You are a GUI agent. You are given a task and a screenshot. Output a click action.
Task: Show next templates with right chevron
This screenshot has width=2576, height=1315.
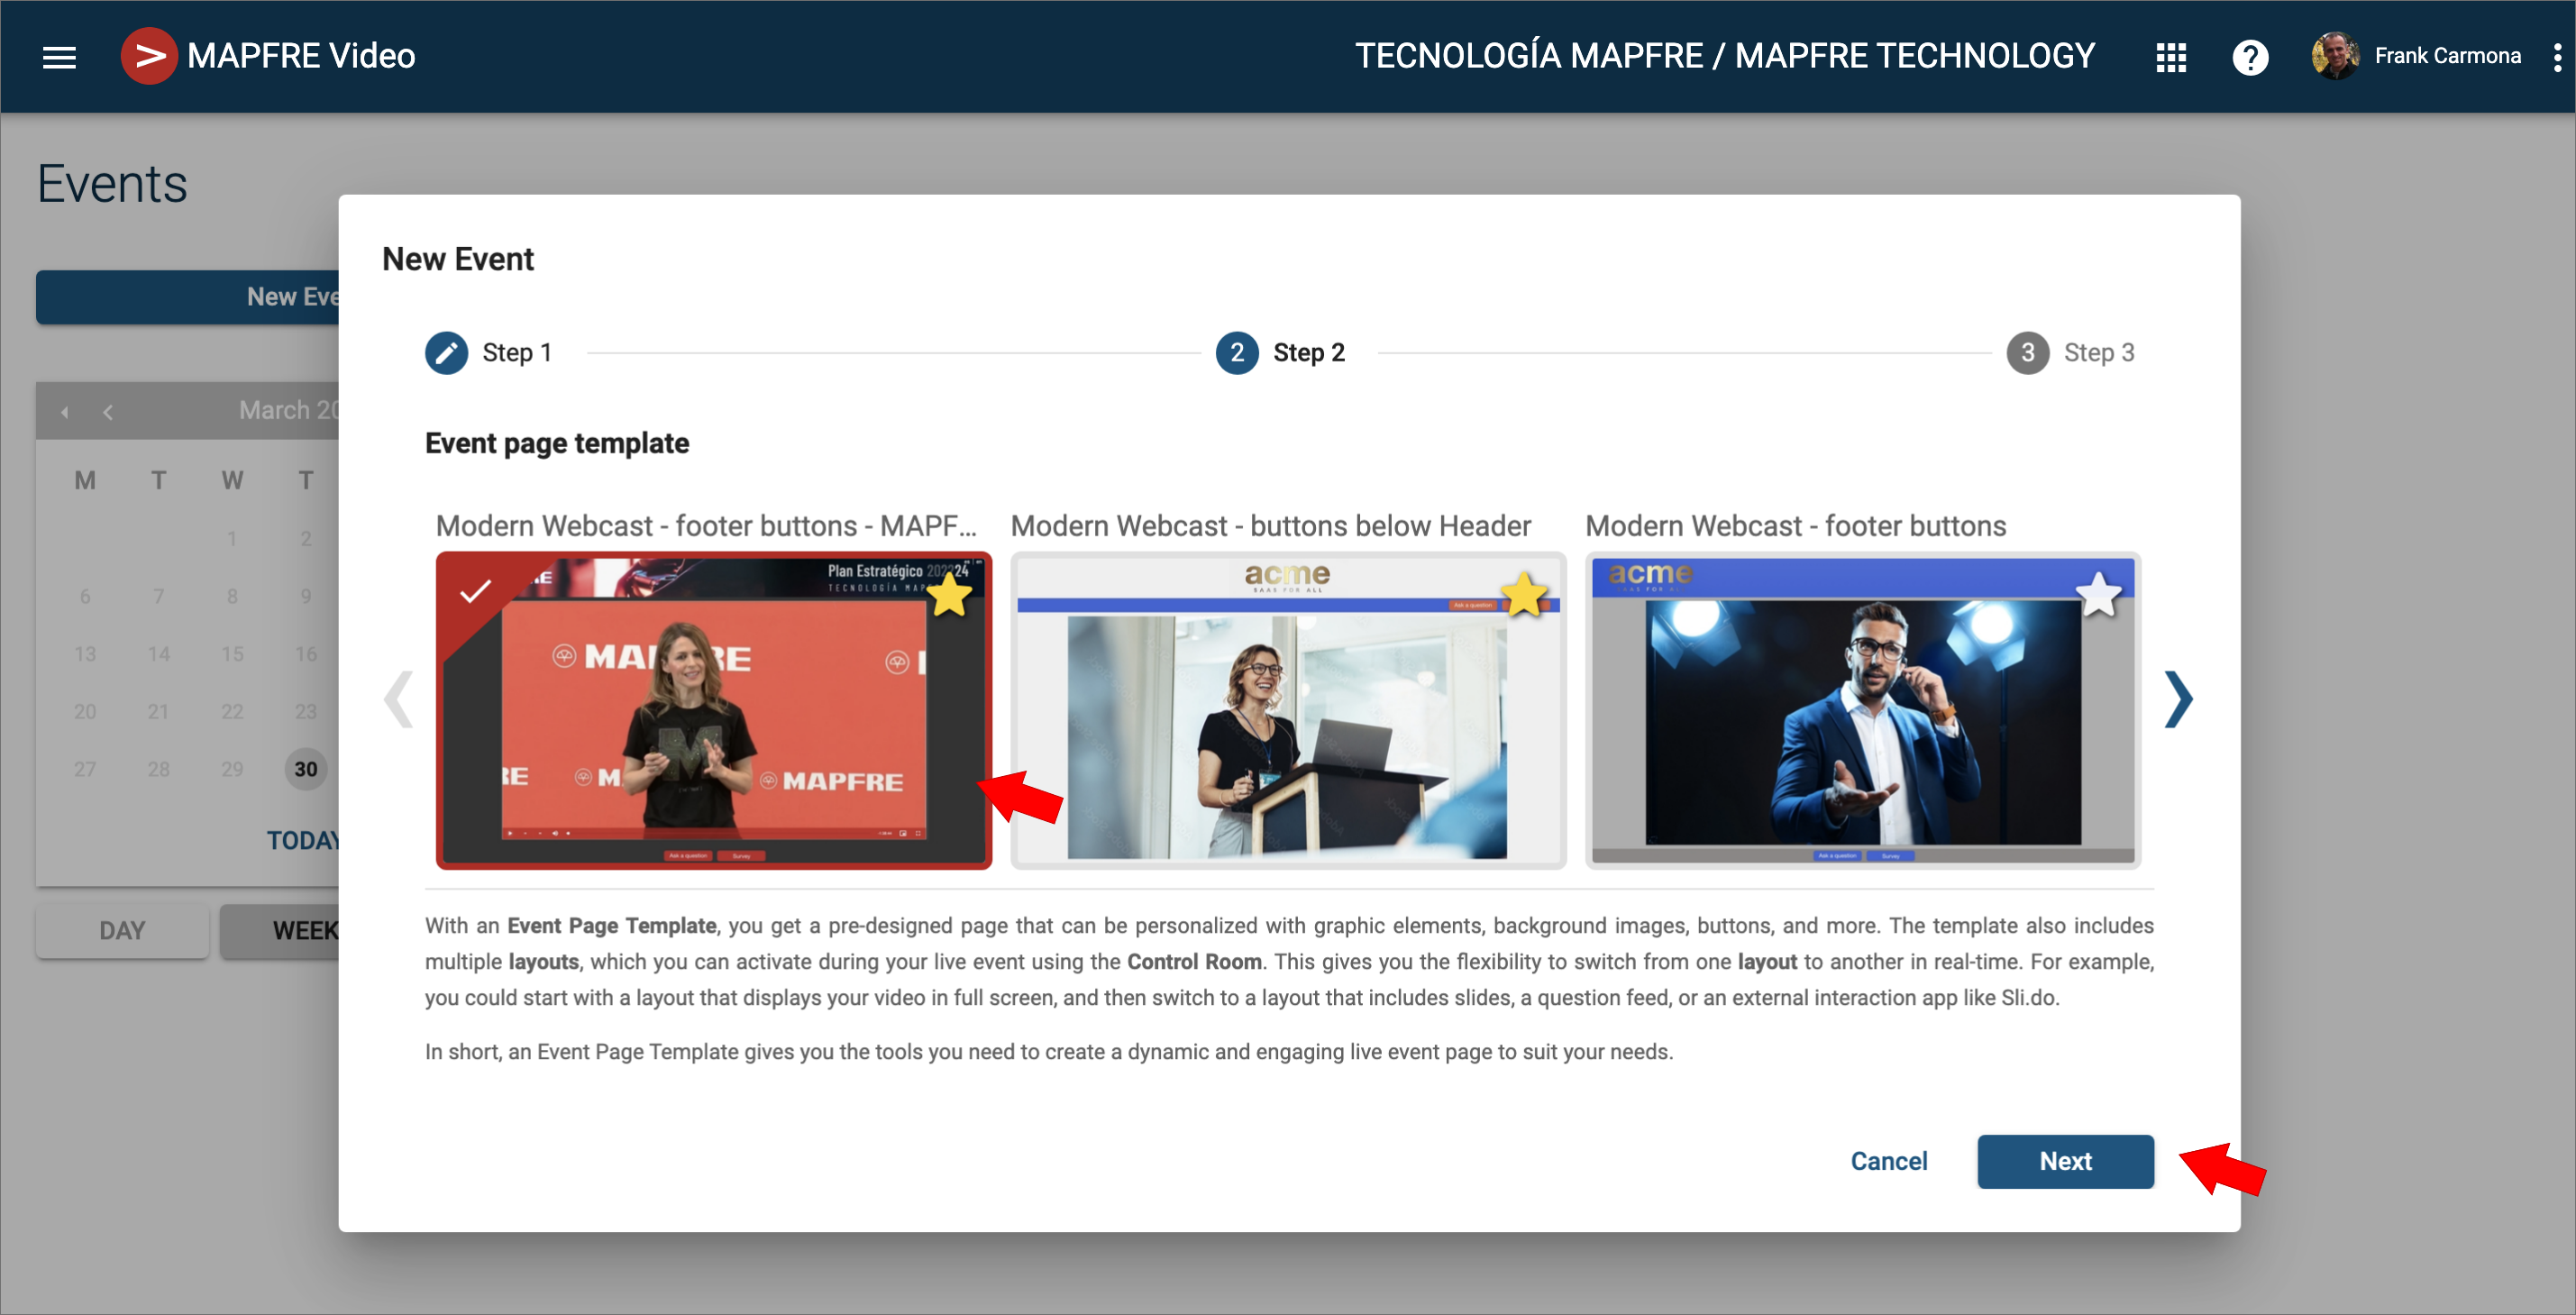tap(2178, 698)
